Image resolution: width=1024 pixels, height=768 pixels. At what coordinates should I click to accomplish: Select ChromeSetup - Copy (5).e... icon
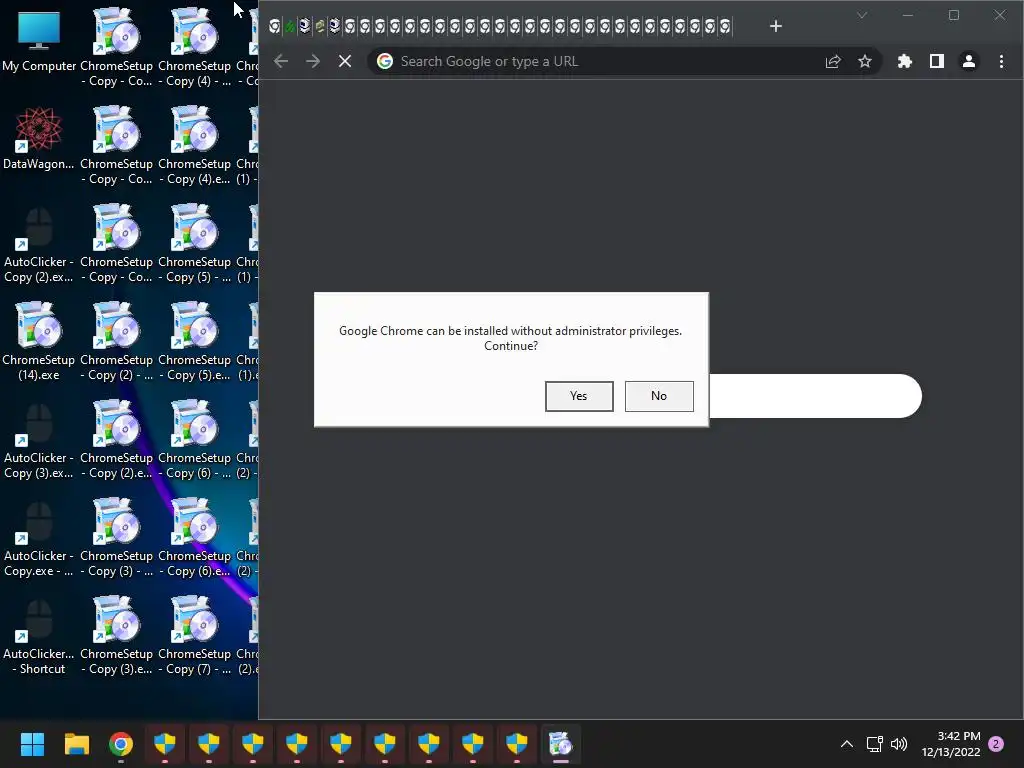point(195,343)
